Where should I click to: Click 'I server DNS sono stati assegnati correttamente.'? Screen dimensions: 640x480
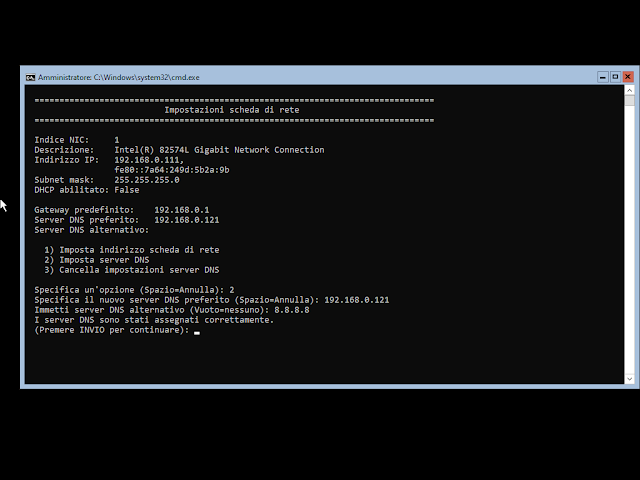tap(154, 320)
